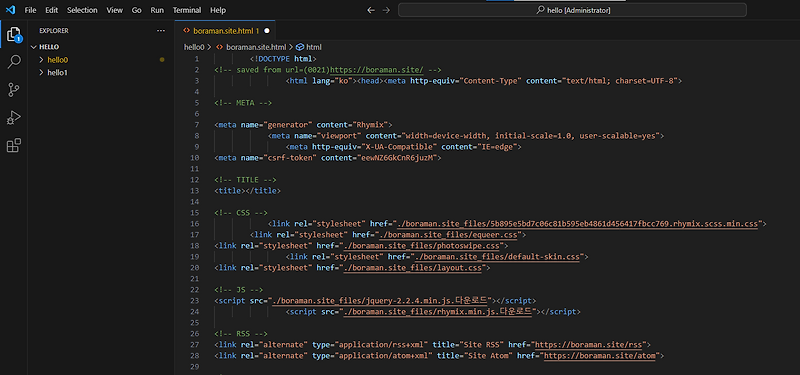
Task: Select the boraman.site.html editor tab
Action: tap(225, 31)
